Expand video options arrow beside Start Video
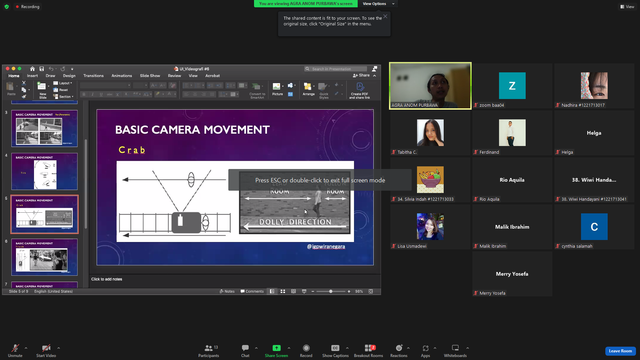This screenshot has width=640, height=360. (58, 348)
